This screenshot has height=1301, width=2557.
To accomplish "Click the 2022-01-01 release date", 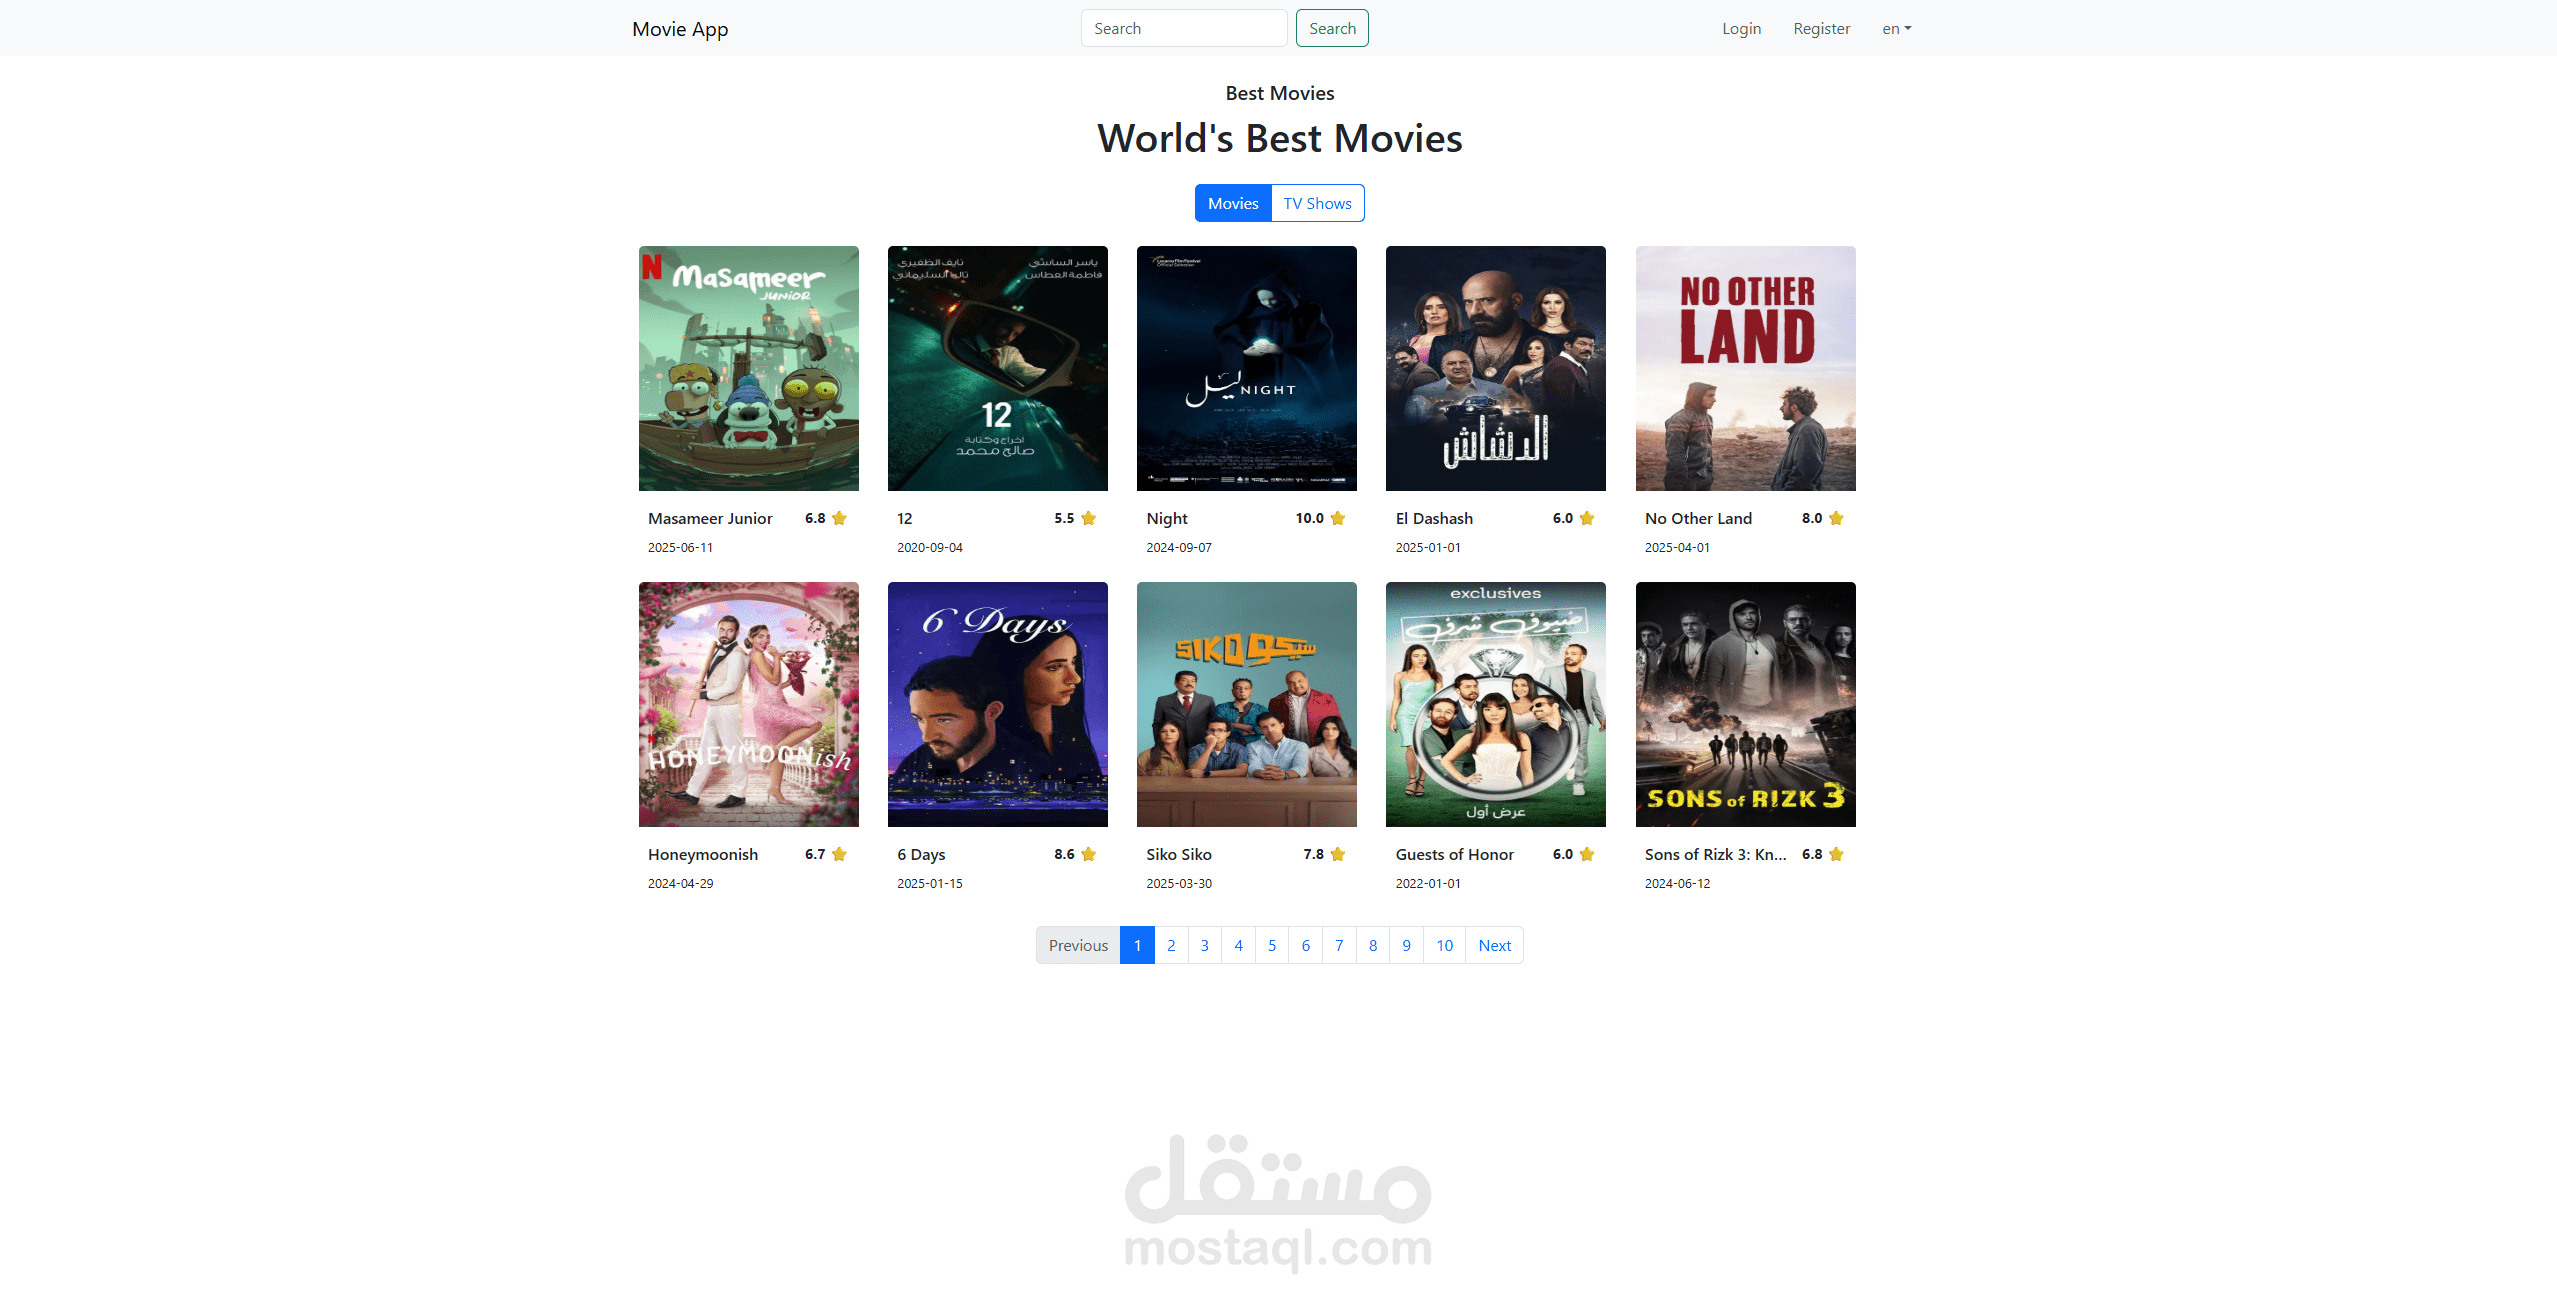I will coord(1428,883).
